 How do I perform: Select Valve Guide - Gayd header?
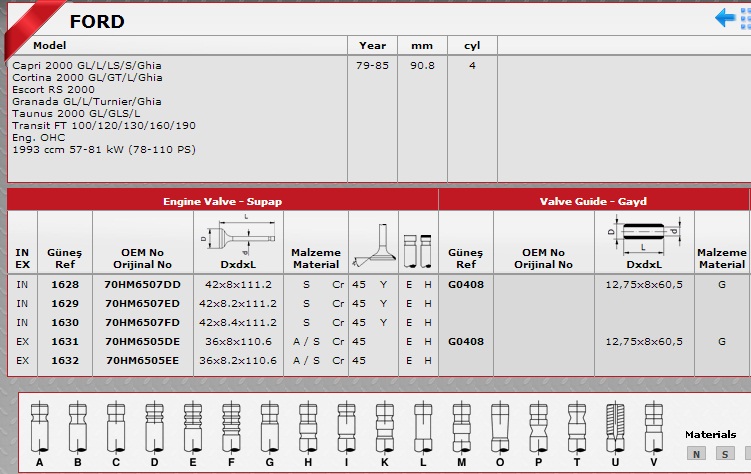tap(593, 201)
